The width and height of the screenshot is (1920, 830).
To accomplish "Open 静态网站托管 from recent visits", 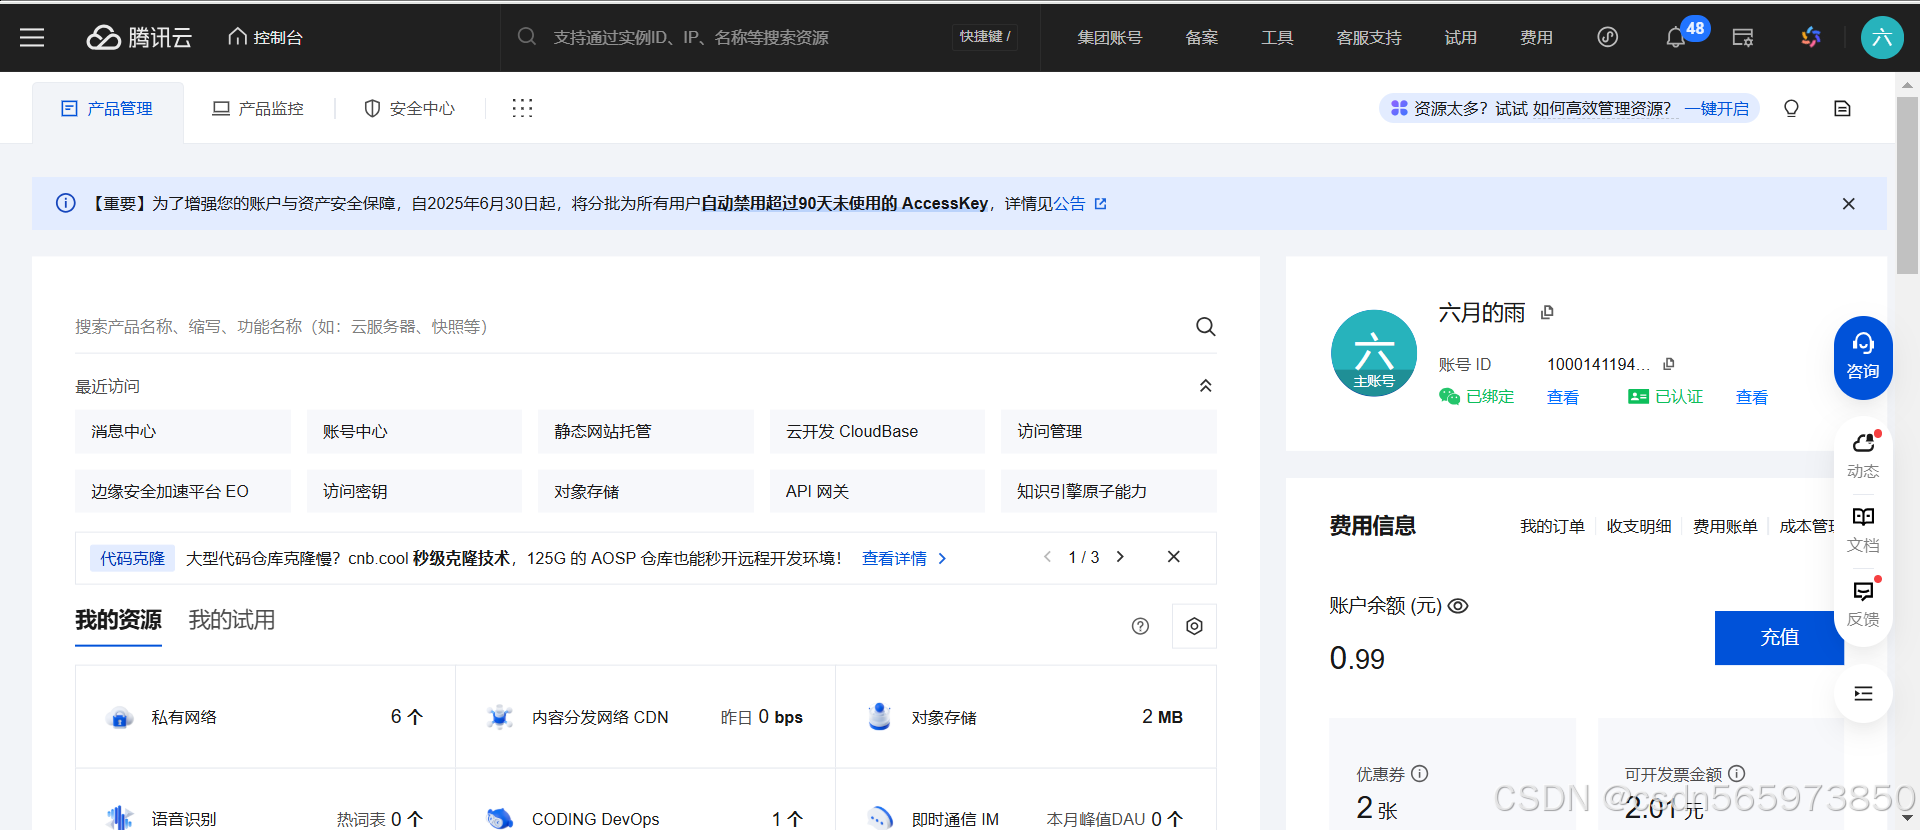I will point(646,431).
